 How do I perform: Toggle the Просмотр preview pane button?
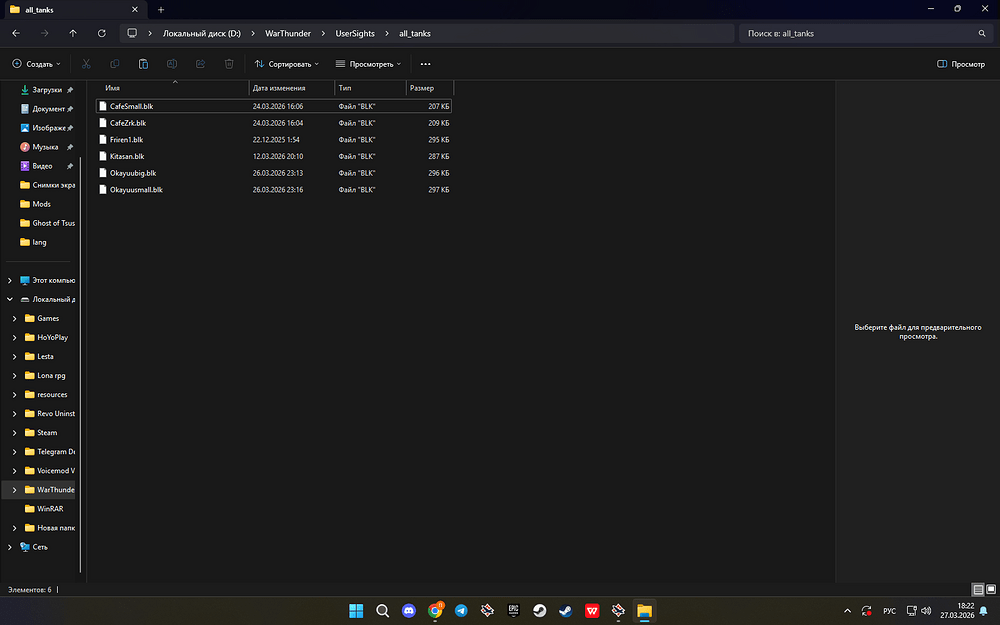(x=961, y=64)
